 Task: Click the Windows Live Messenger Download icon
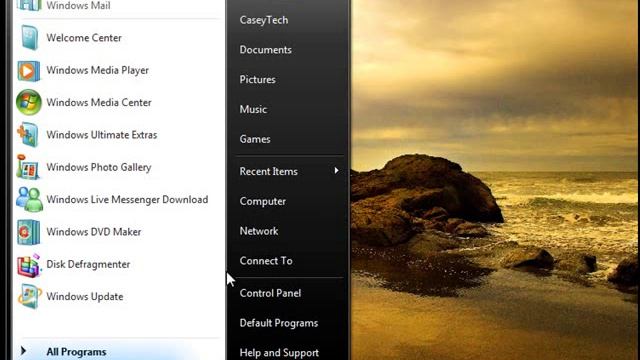click(x=29, y=199)
